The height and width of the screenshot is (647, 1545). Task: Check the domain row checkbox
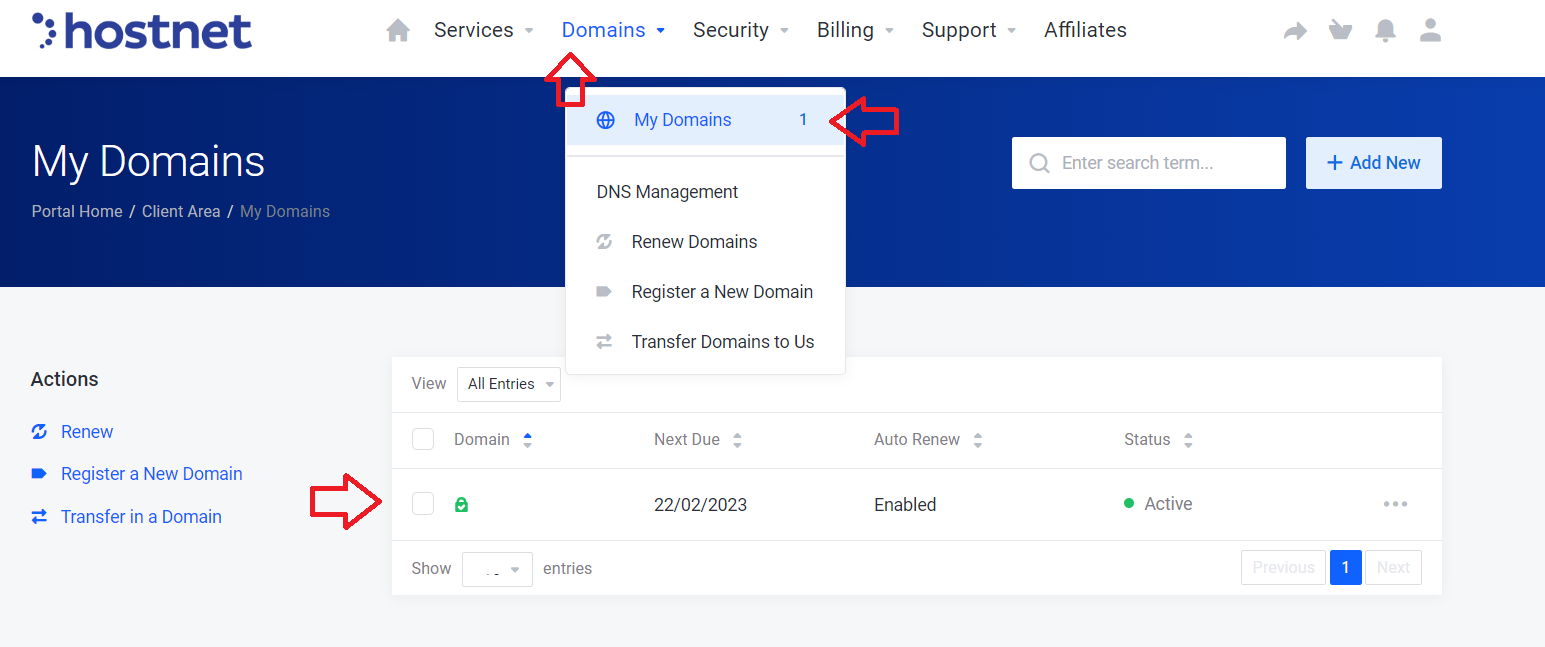[423, 504]
